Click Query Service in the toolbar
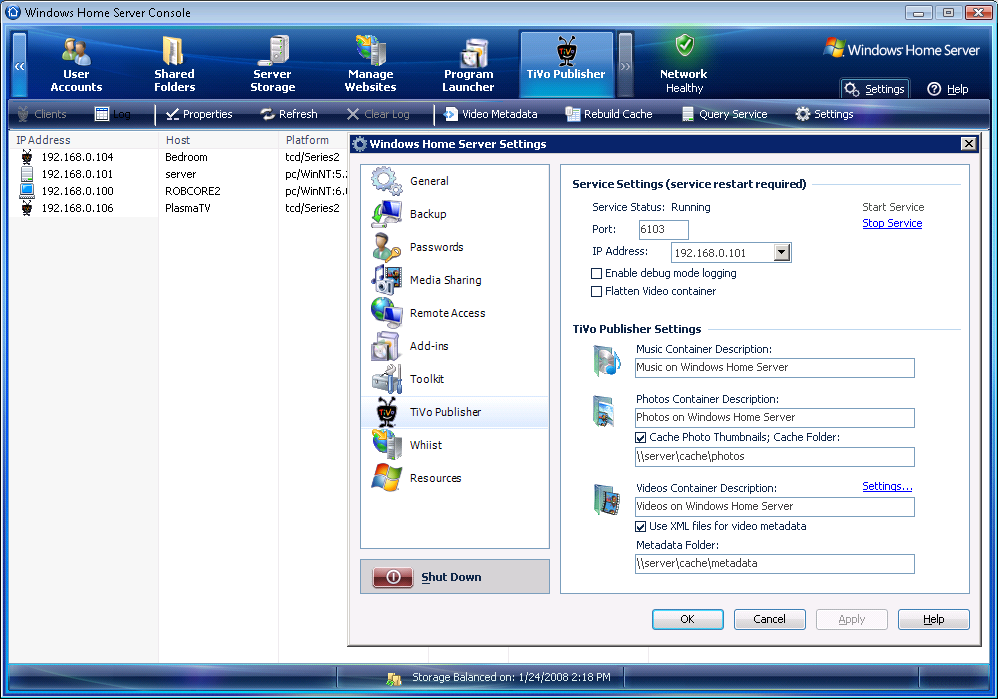 (724, 114)
